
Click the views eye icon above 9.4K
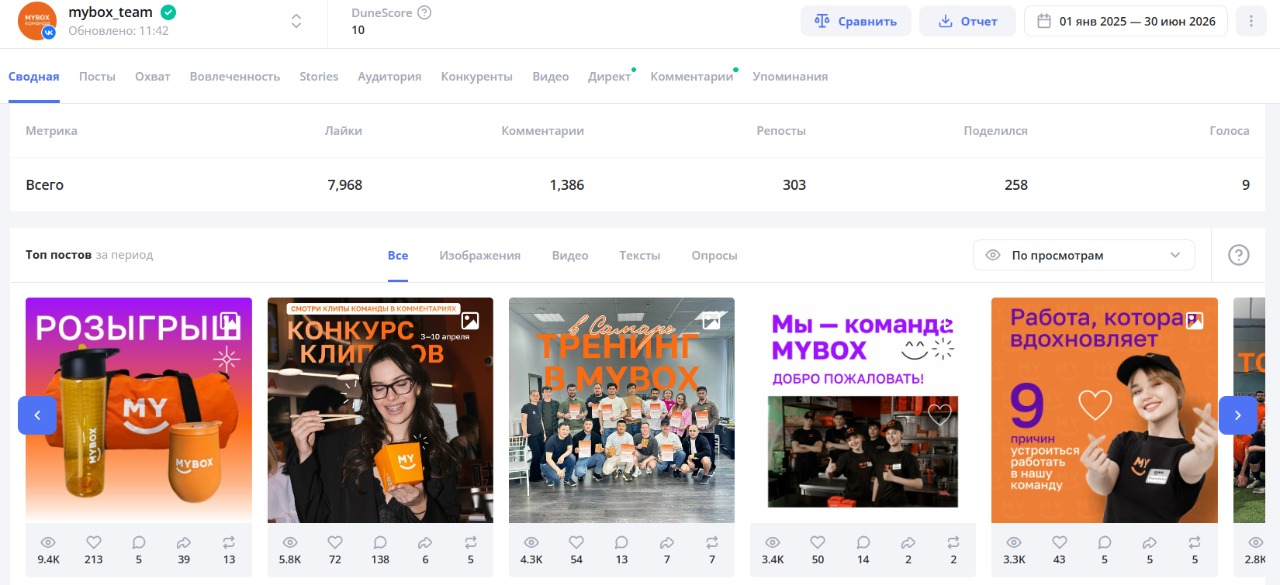(48, 542)
